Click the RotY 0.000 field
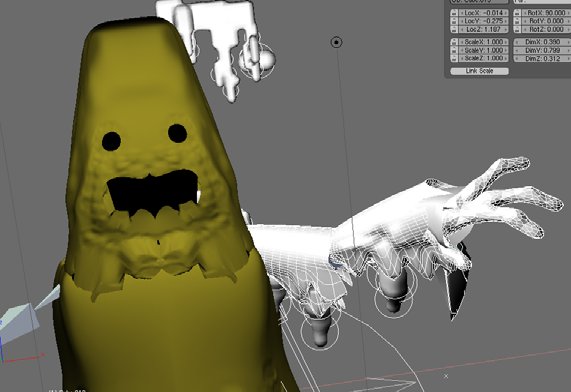This screenshot has height=392, width=571. coord(546,21)
